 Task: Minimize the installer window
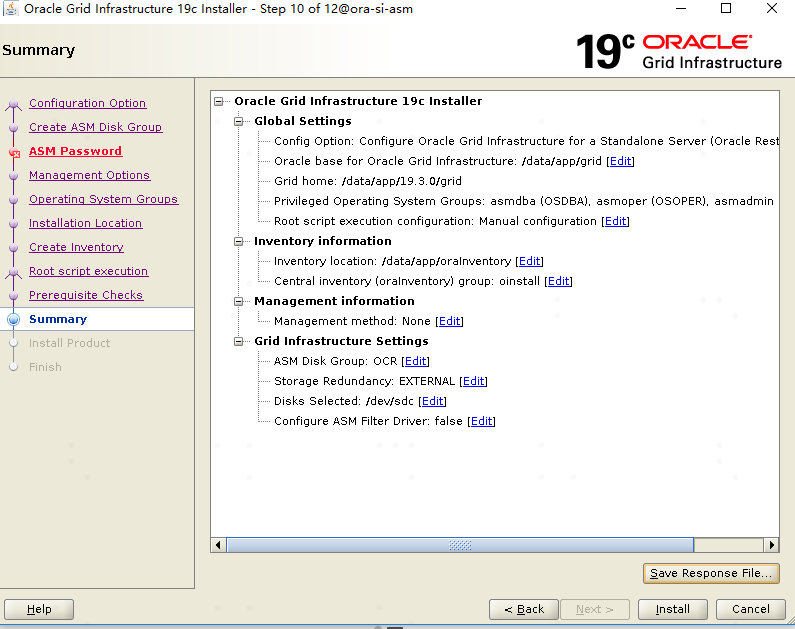(681, 9)
